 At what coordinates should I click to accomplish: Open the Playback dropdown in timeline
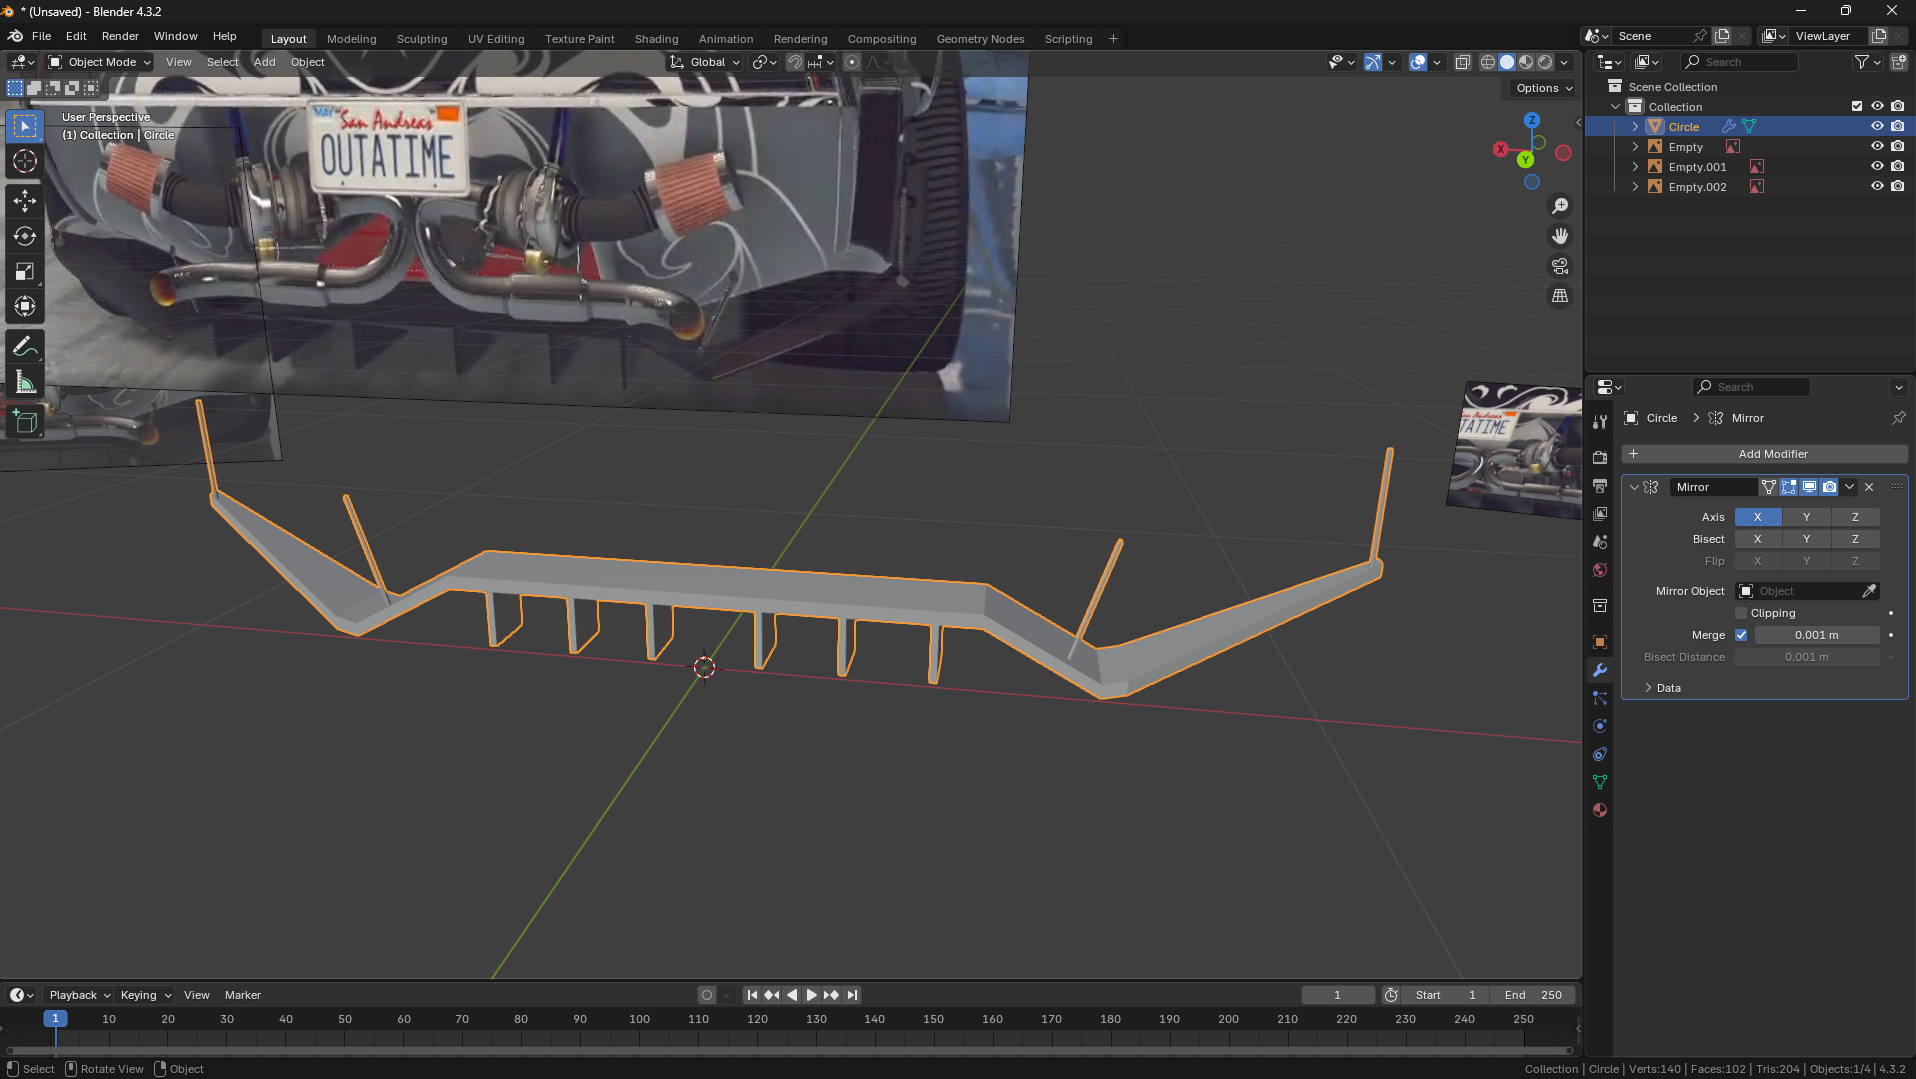pyautogui.click(x=80, y=995)
